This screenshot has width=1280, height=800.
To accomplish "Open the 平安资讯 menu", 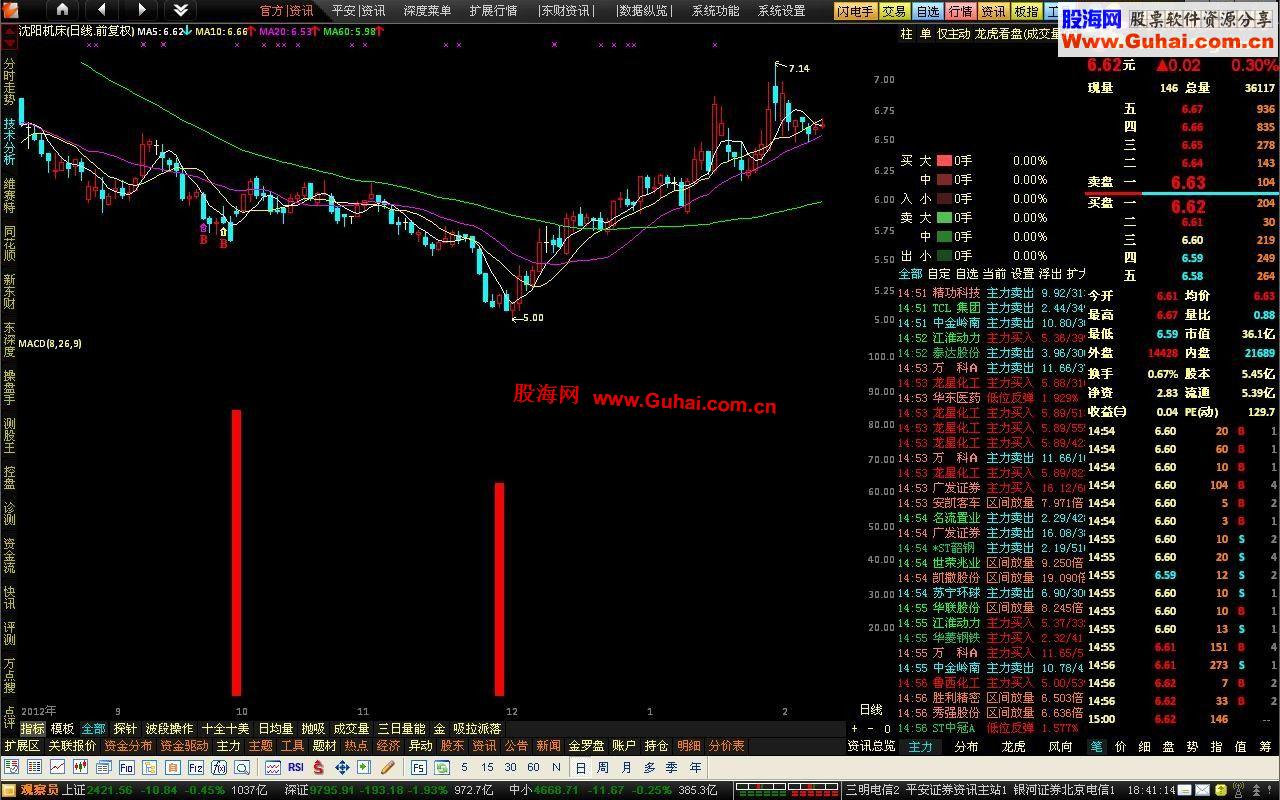I will pyautogui.click(x=358, y=11).
